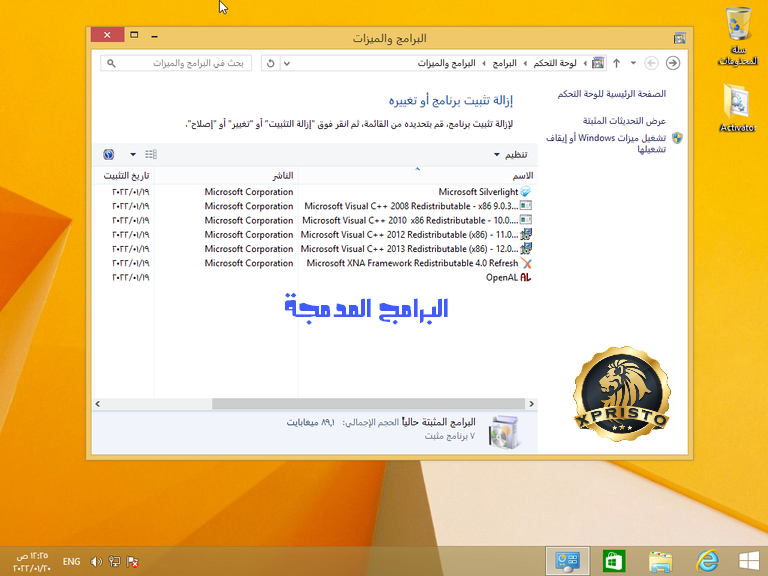The width and height of the screenshot is (768, 576).
Task: Click the scrollbar right arrow
Action: click(531, 404)
